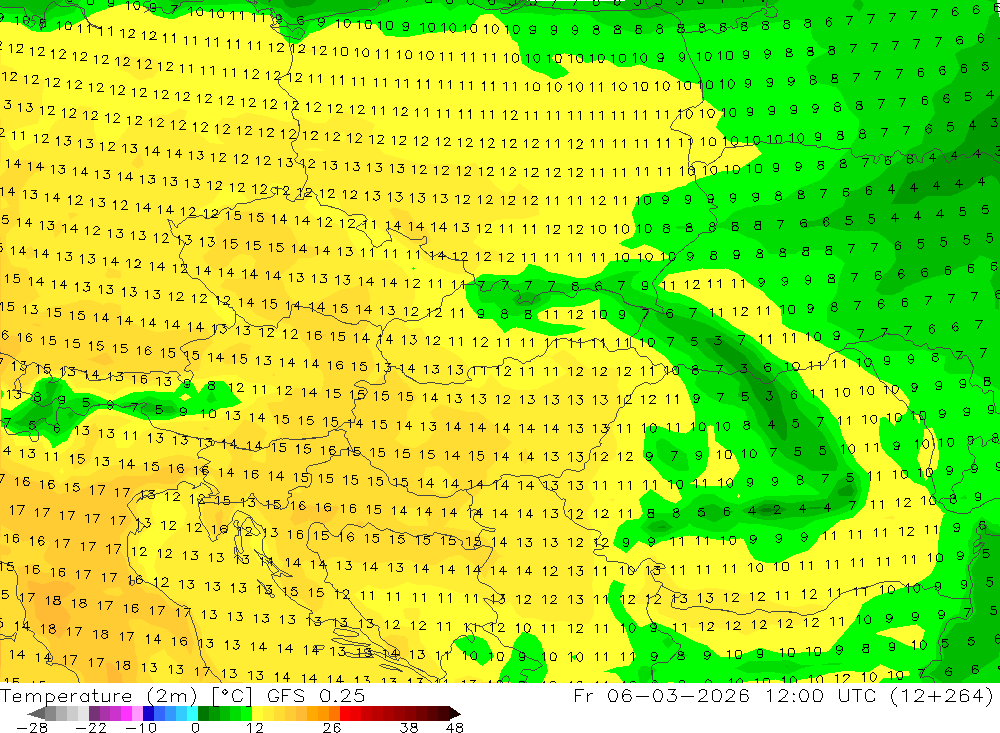Image resolution: width=1000 pixels, height=733 pixels.
Task: Click the 'Temperature (2m)' title text
Action: click(98, 696)
